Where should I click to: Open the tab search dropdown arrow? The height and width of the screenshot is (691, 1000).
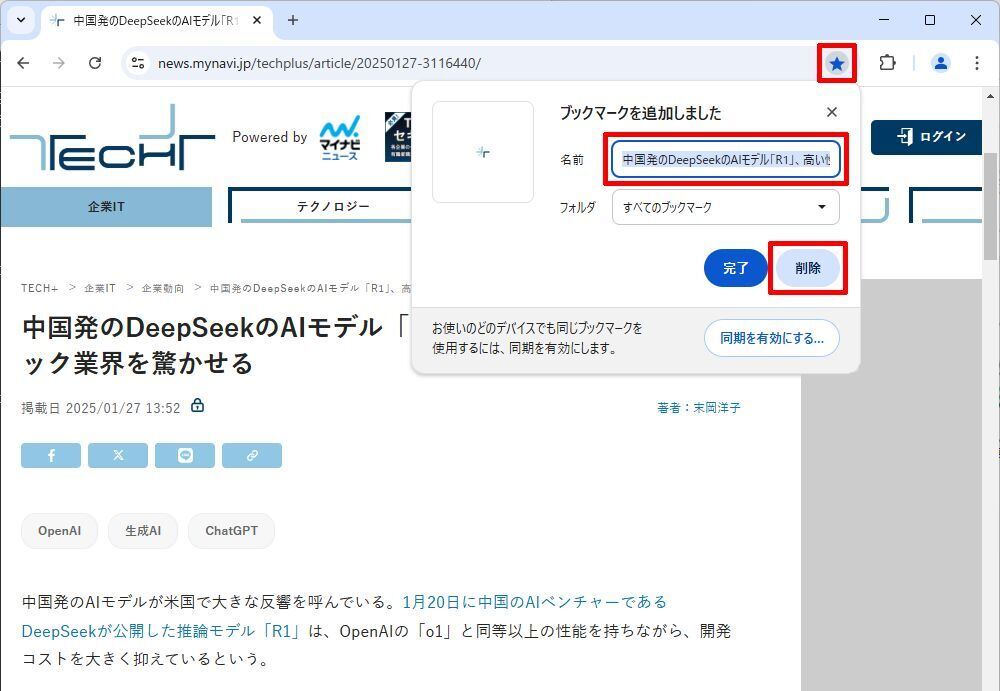click(21, 20)
